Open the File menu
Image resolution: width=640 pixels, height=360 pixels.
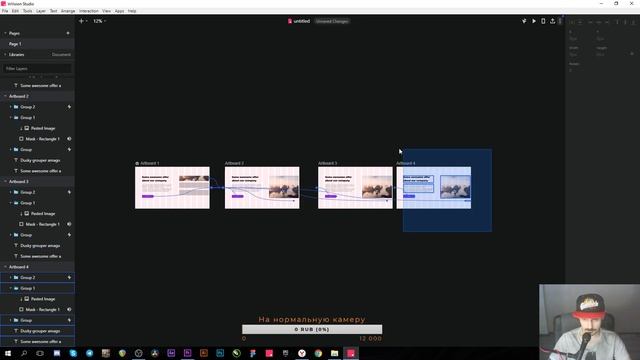point(5,11)
